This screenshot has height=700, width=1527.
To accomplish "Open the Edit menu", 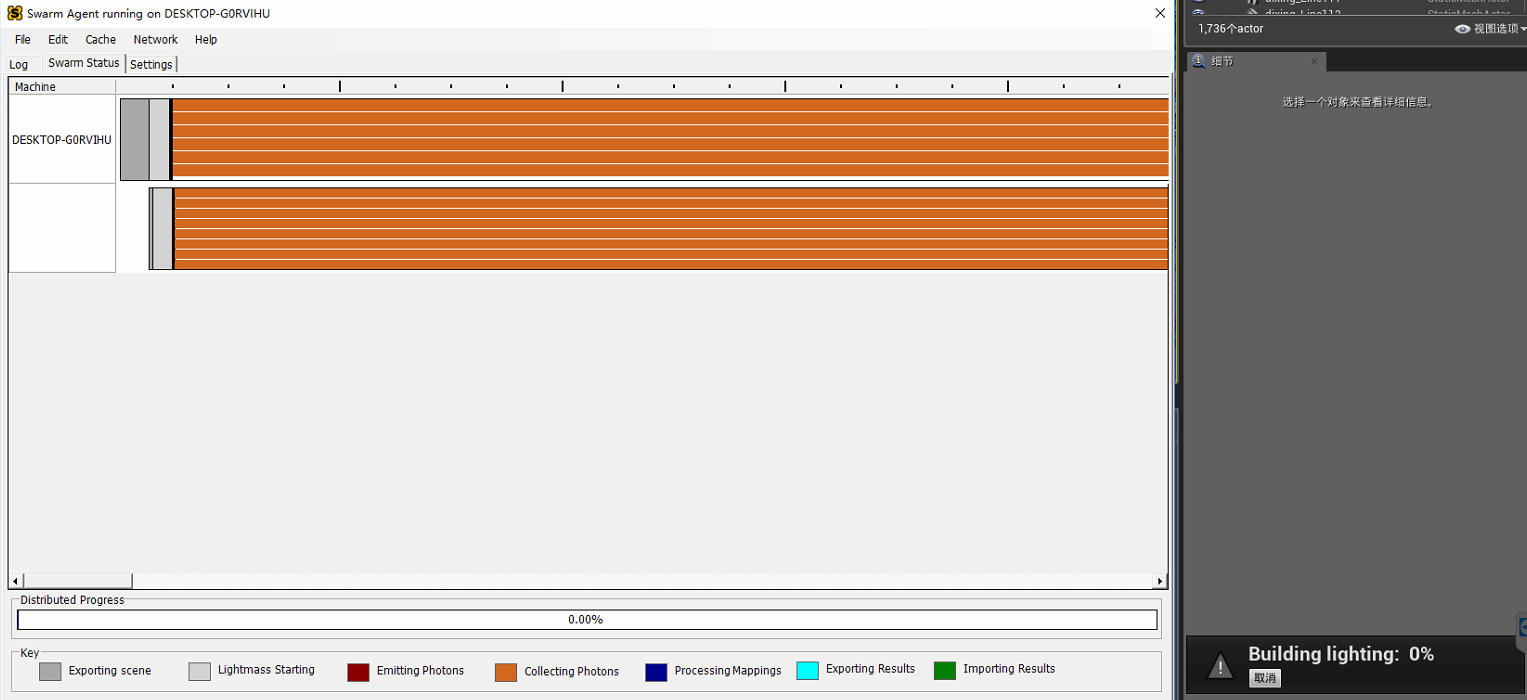I will coord(58,40).
